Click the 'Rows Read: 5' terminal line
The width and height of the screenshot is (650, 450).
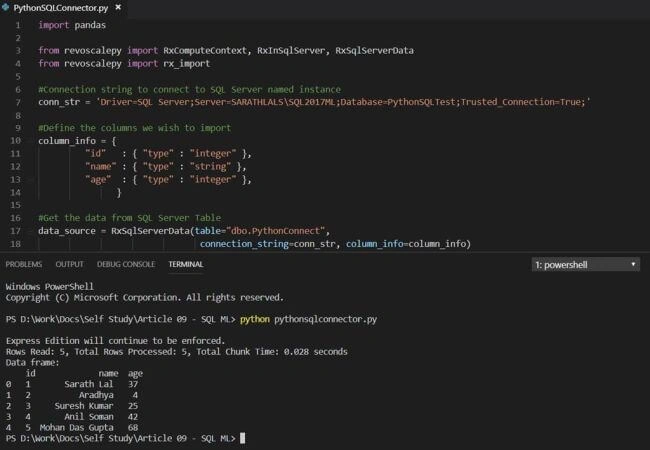[x=177, y=351]
